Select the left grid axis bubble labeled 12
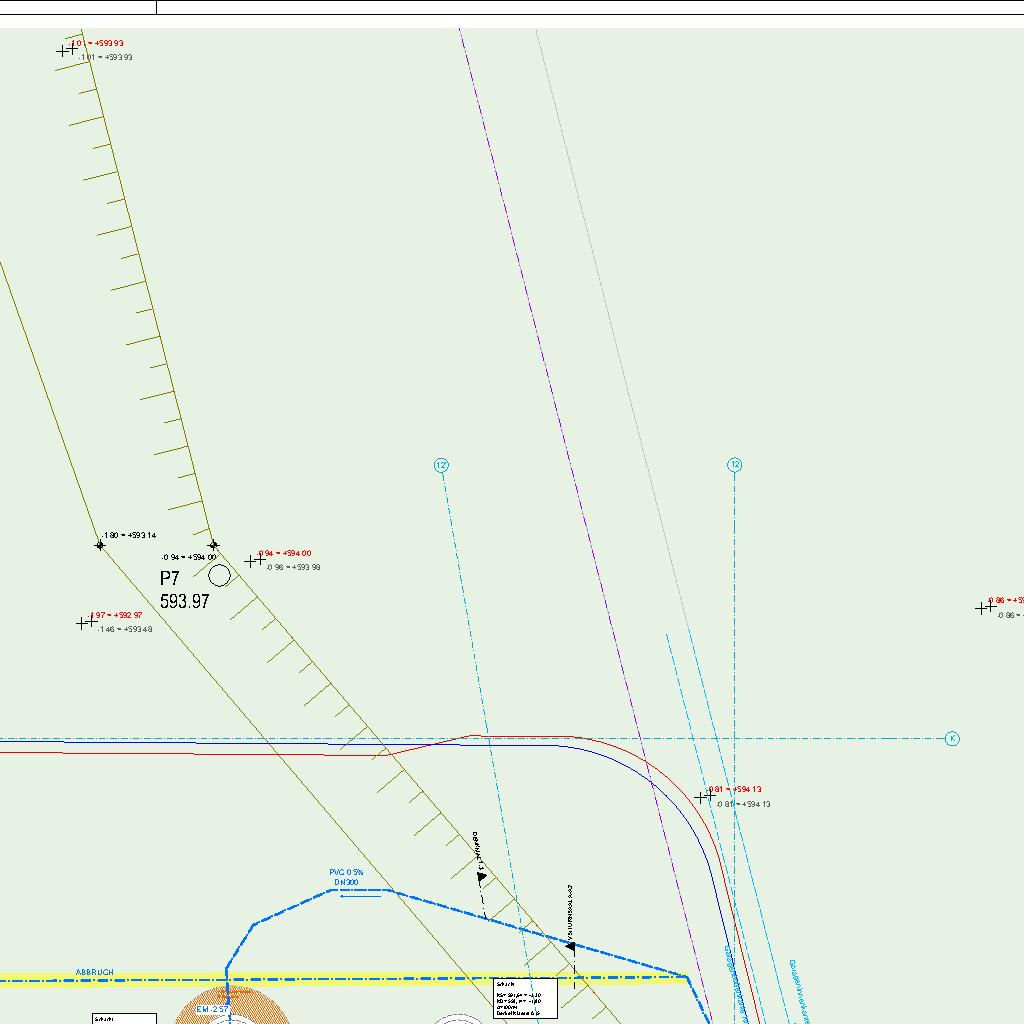1024x1024 pixels. [441, 465]
